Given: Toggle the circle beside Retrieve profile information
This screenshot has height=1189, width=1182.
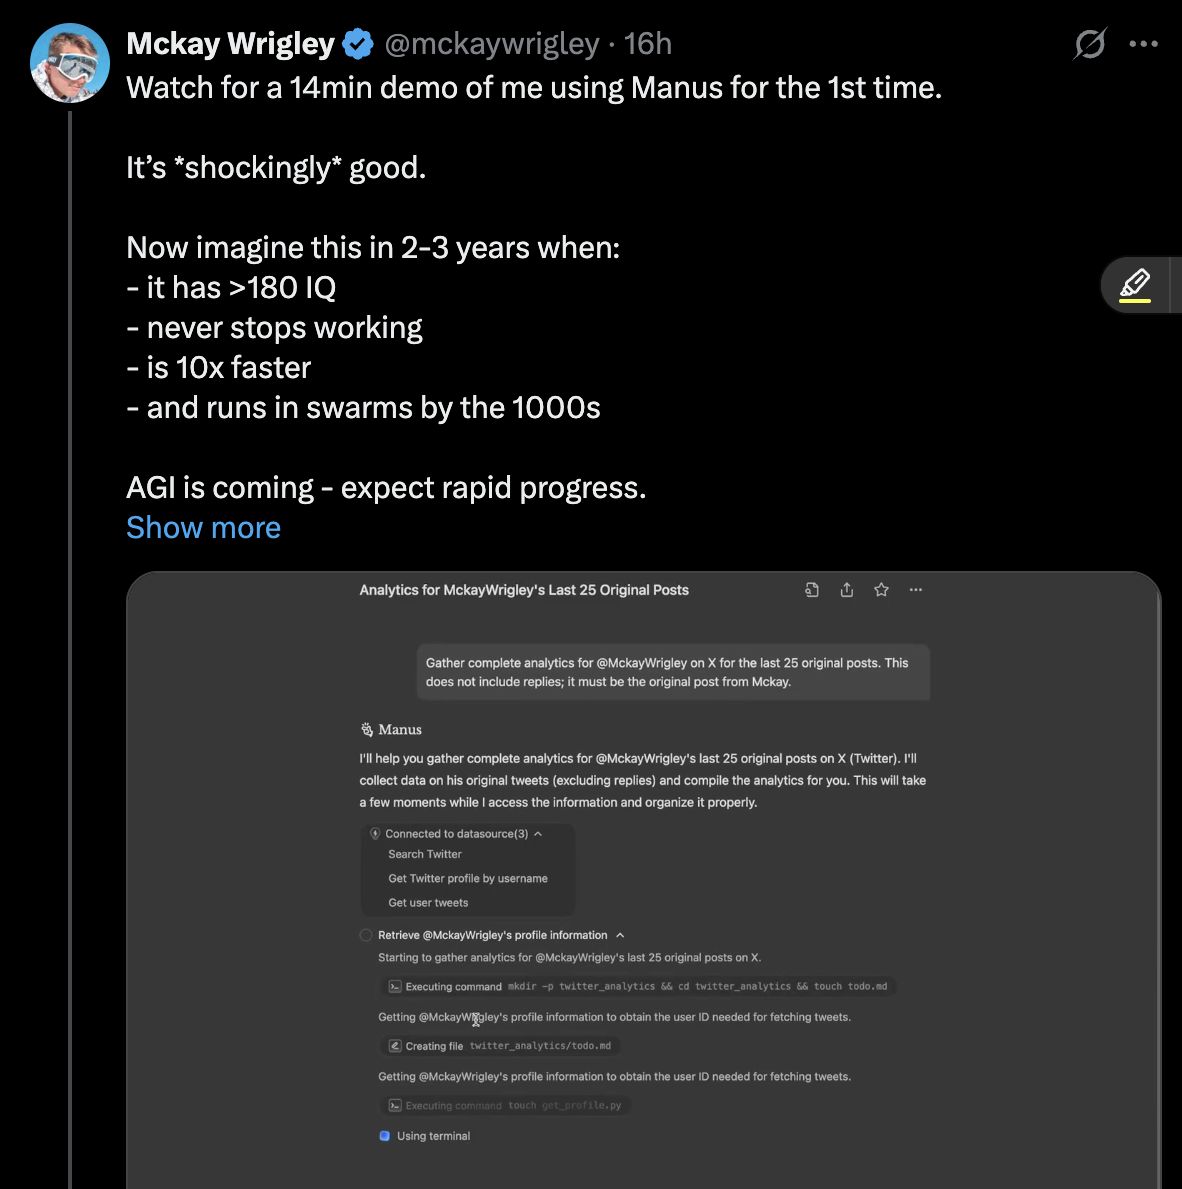Looking at the screenshot, I should tap(366, 935).
